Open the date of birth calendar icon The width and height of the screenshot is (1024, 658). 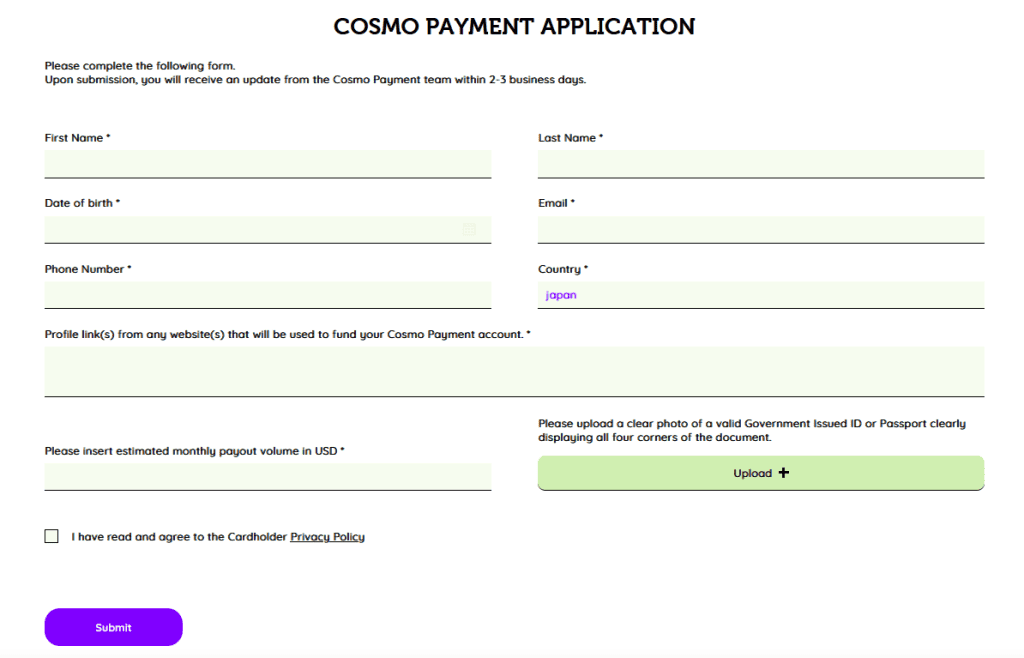click(469, 229)
